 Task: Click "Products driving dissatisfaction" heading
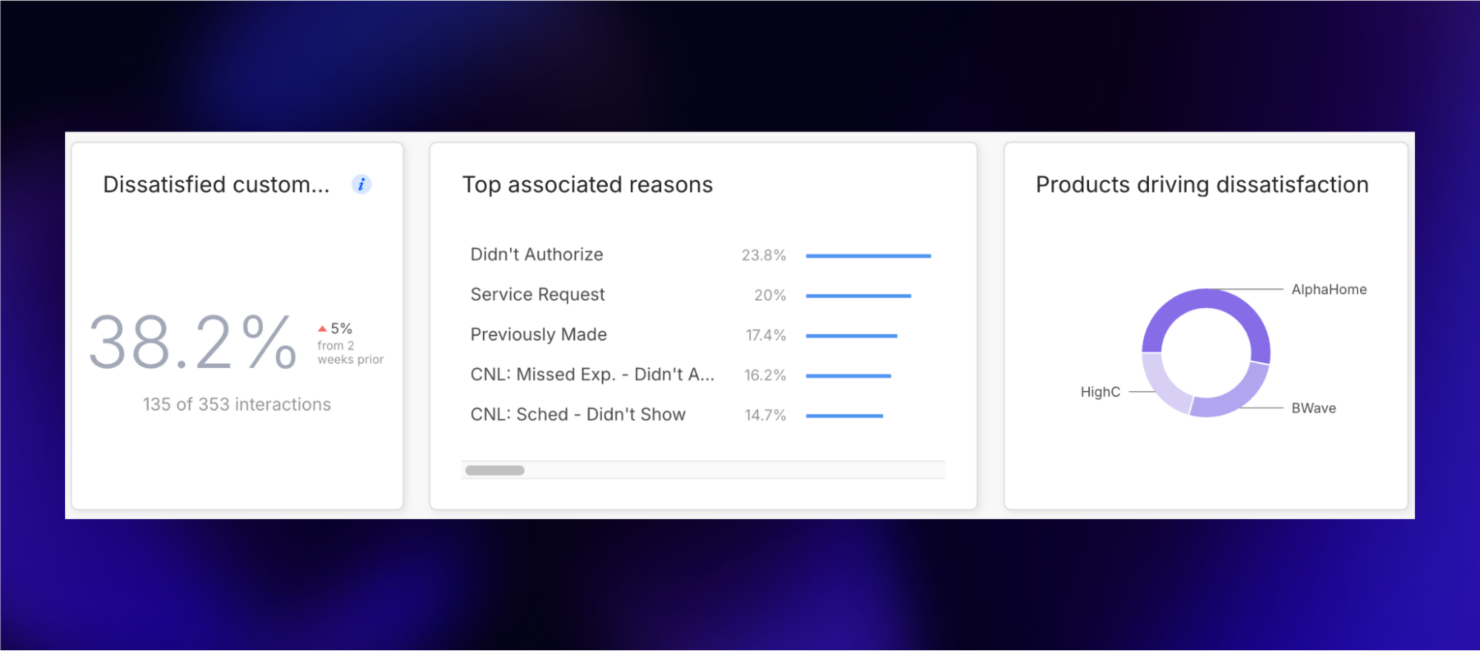pyautogui.click(x=1202, y=185)
